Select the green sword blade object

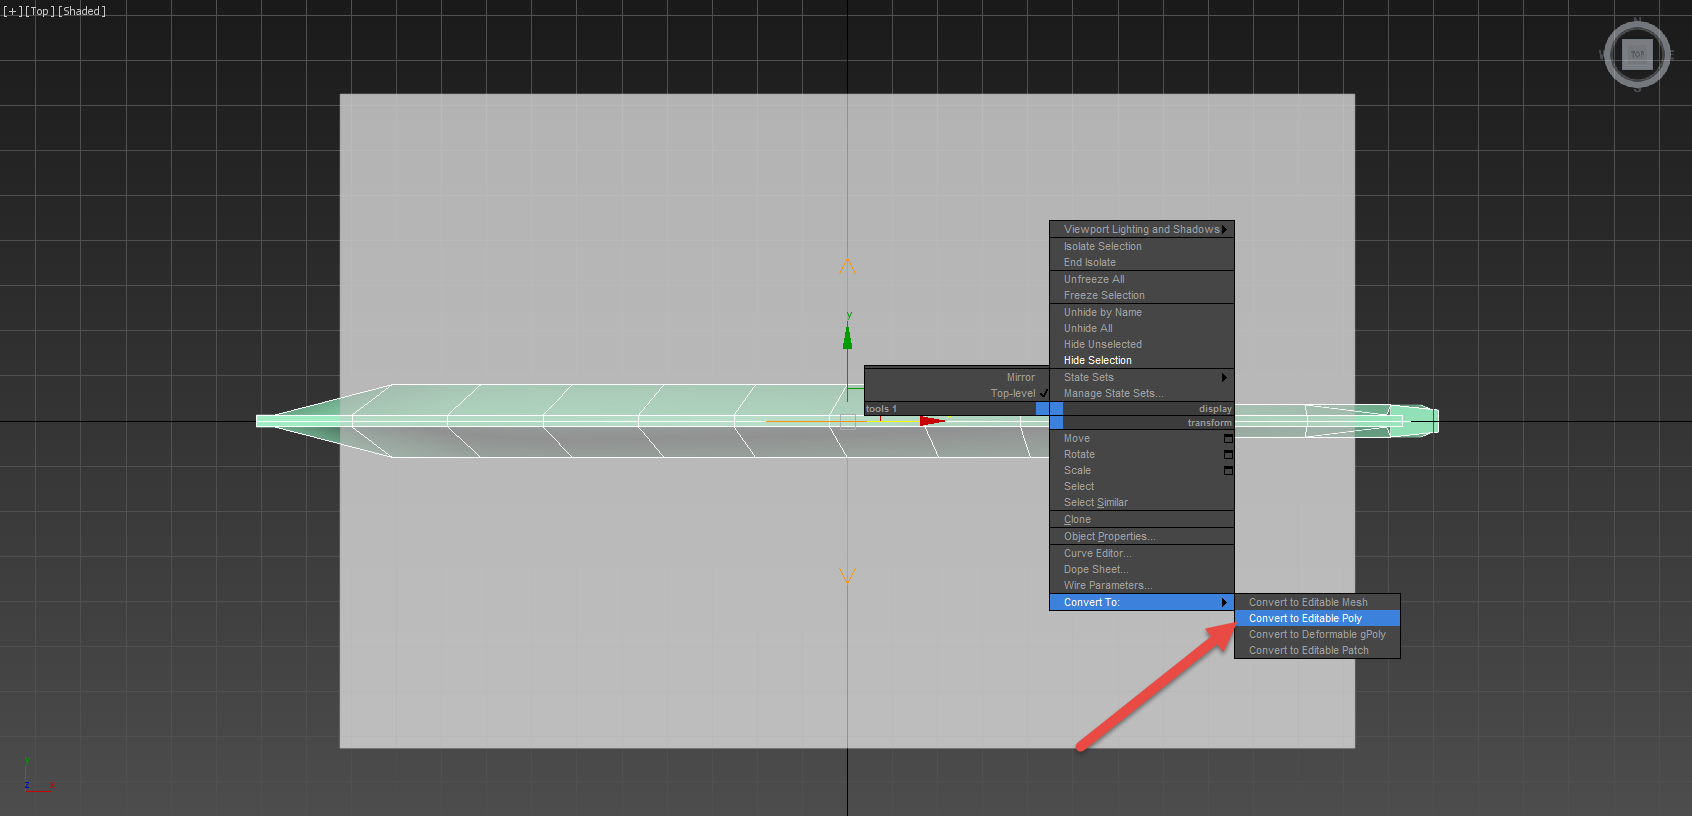click(600, 421)
